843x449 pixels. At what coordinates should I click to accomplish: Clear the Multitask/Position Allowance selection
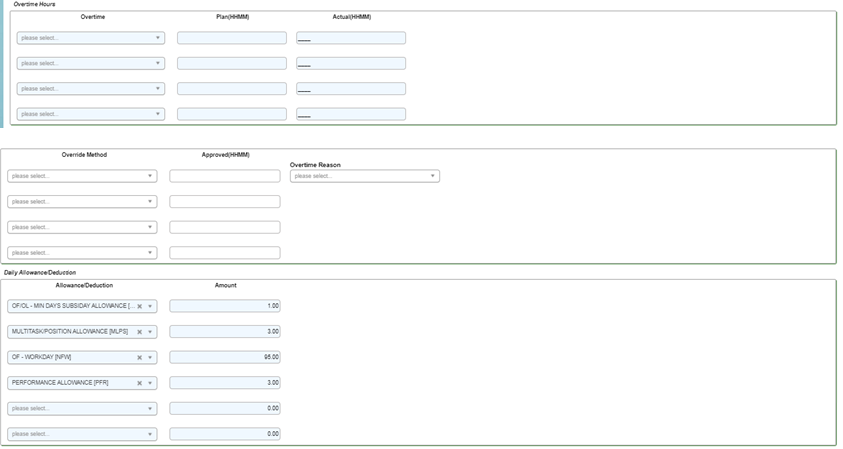coord(139,332)
